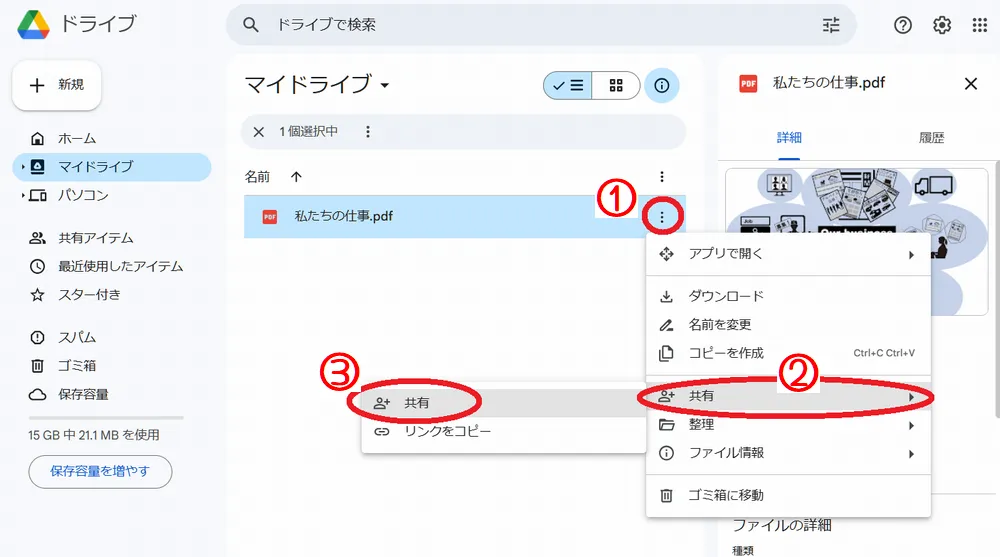
Task: Click the three-dot menu on 私たちの仕事.pdf row
Action: (662, 216)
